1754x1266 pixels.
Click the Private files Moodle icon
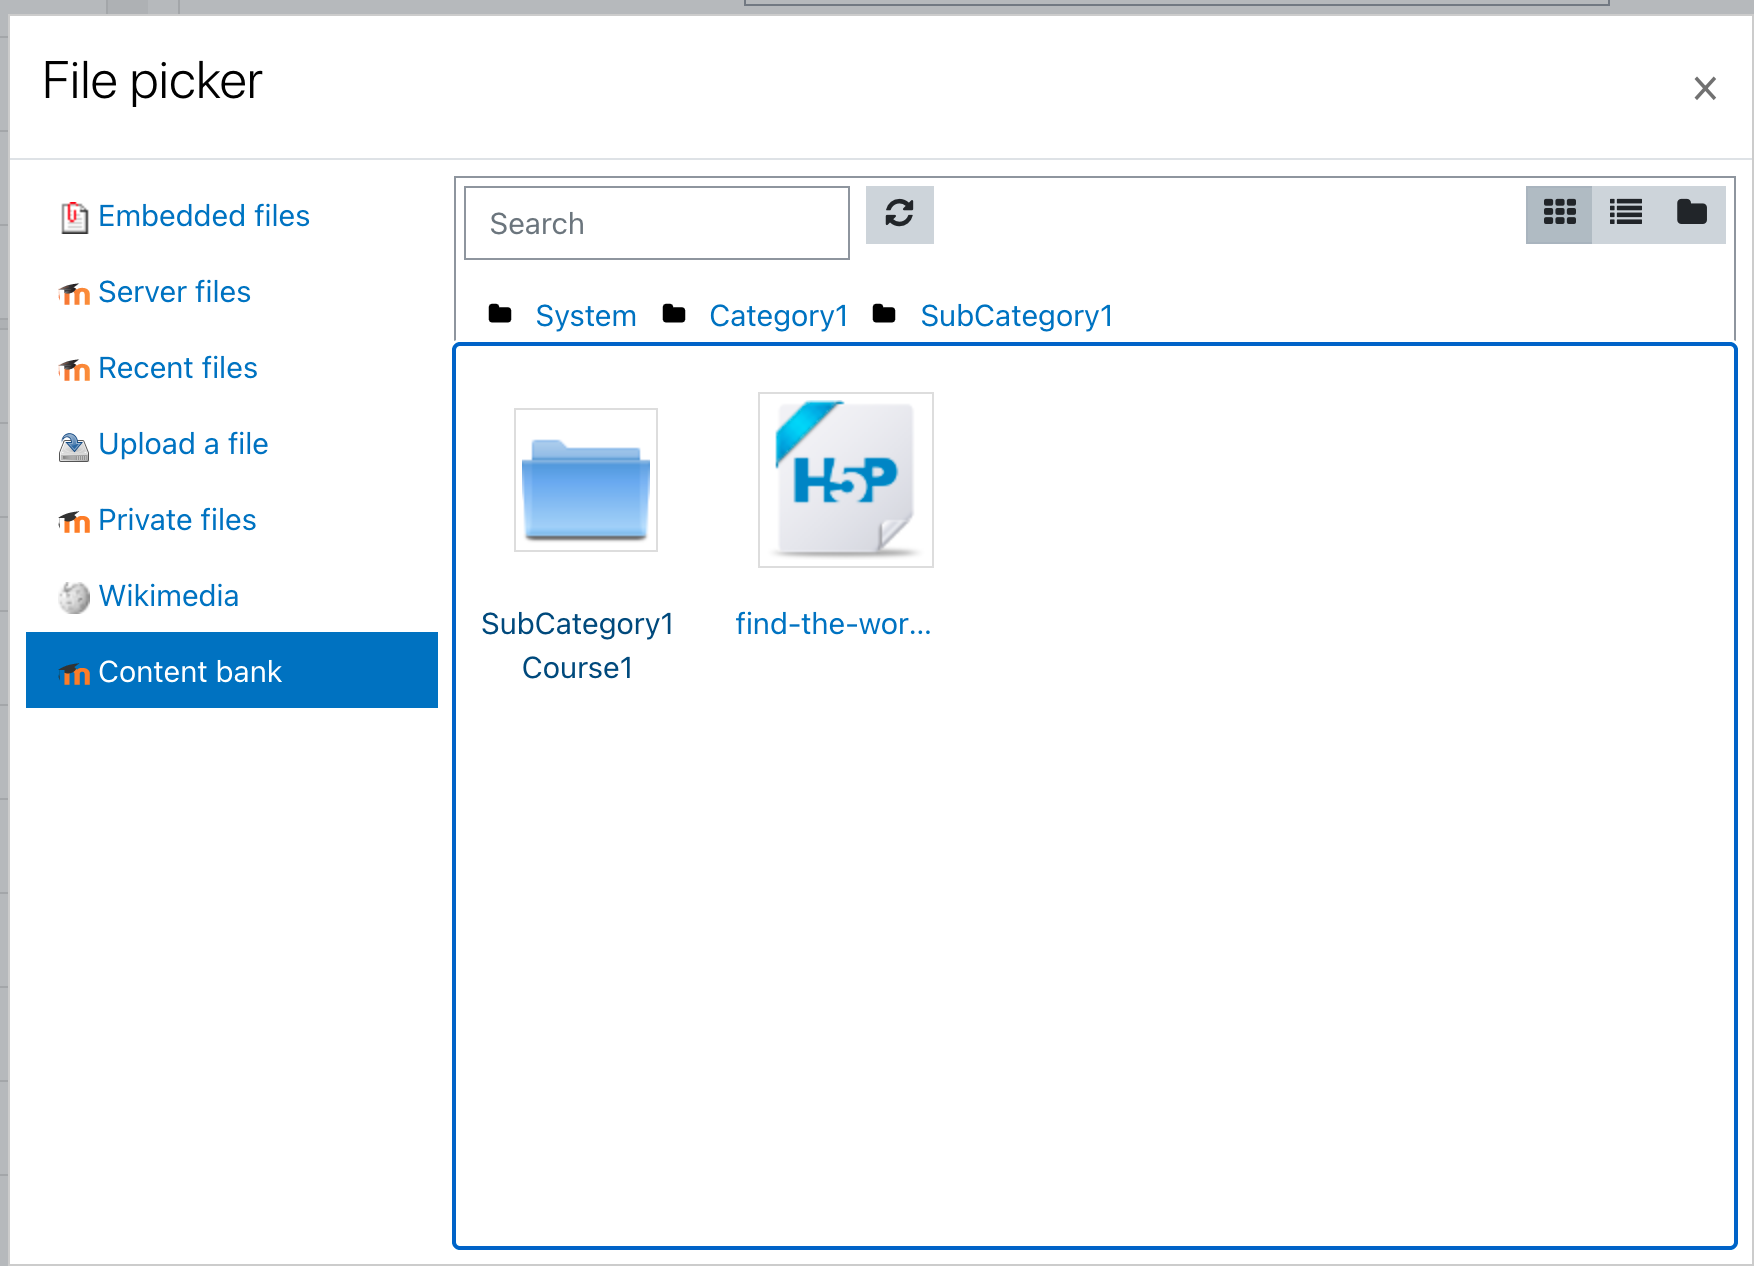74,522
